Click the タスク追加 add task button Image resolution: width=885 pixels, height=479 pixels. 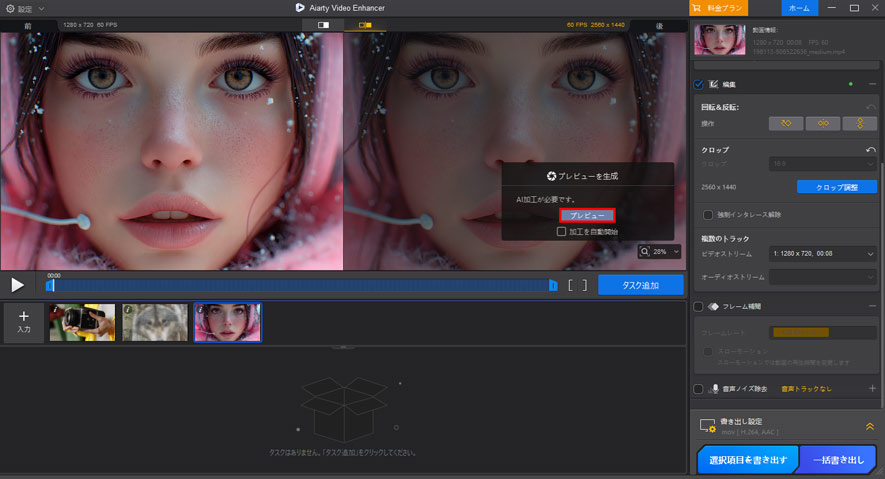[x=641, y=285]
